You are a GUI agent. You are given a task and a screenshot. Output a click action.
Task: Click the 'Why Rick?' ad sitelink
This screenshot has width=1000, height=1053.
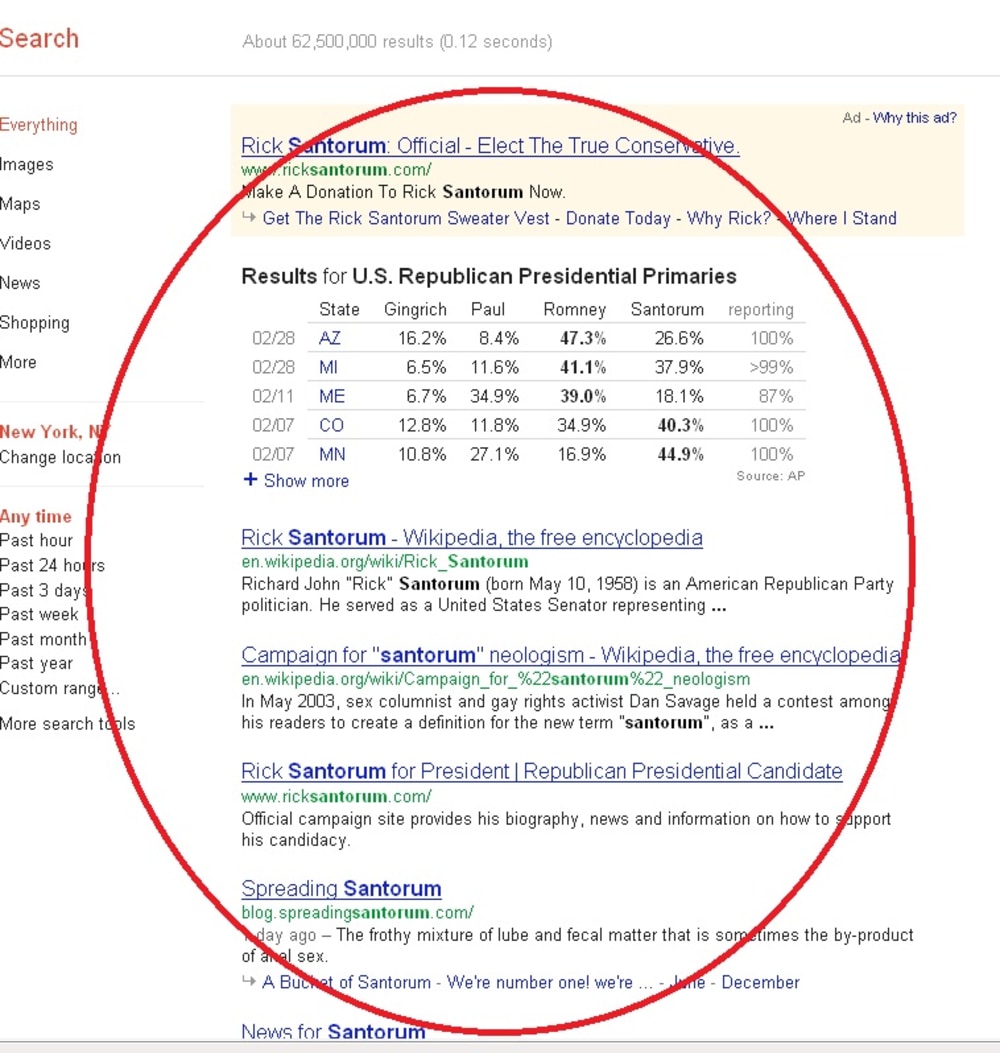click(729, 219)
